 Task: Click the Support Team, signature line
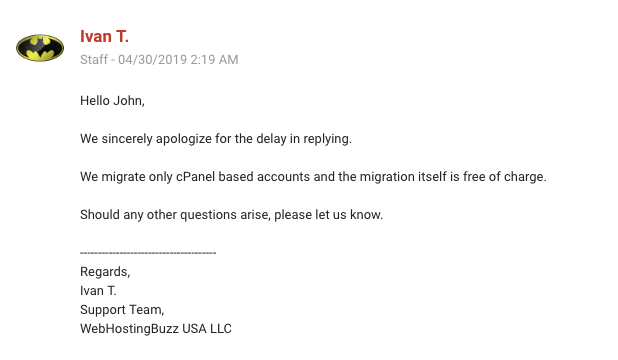[122, 310]
